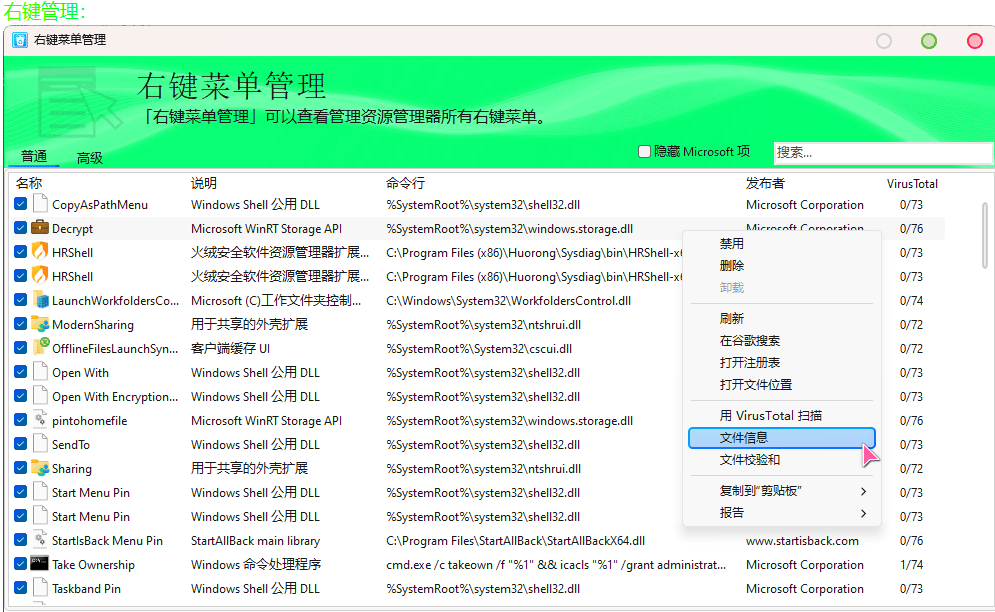This screenshot has width=995, height=612.
Task: Select 禁用 from the context menu
Action: pyautogui.click(x=732, y=243)
